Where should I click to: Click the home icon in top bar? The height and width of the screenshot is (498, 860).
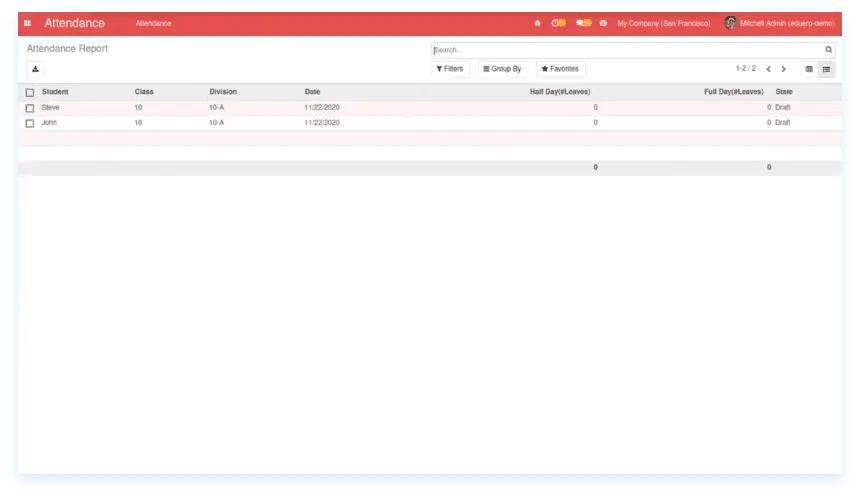coord(538,23)
